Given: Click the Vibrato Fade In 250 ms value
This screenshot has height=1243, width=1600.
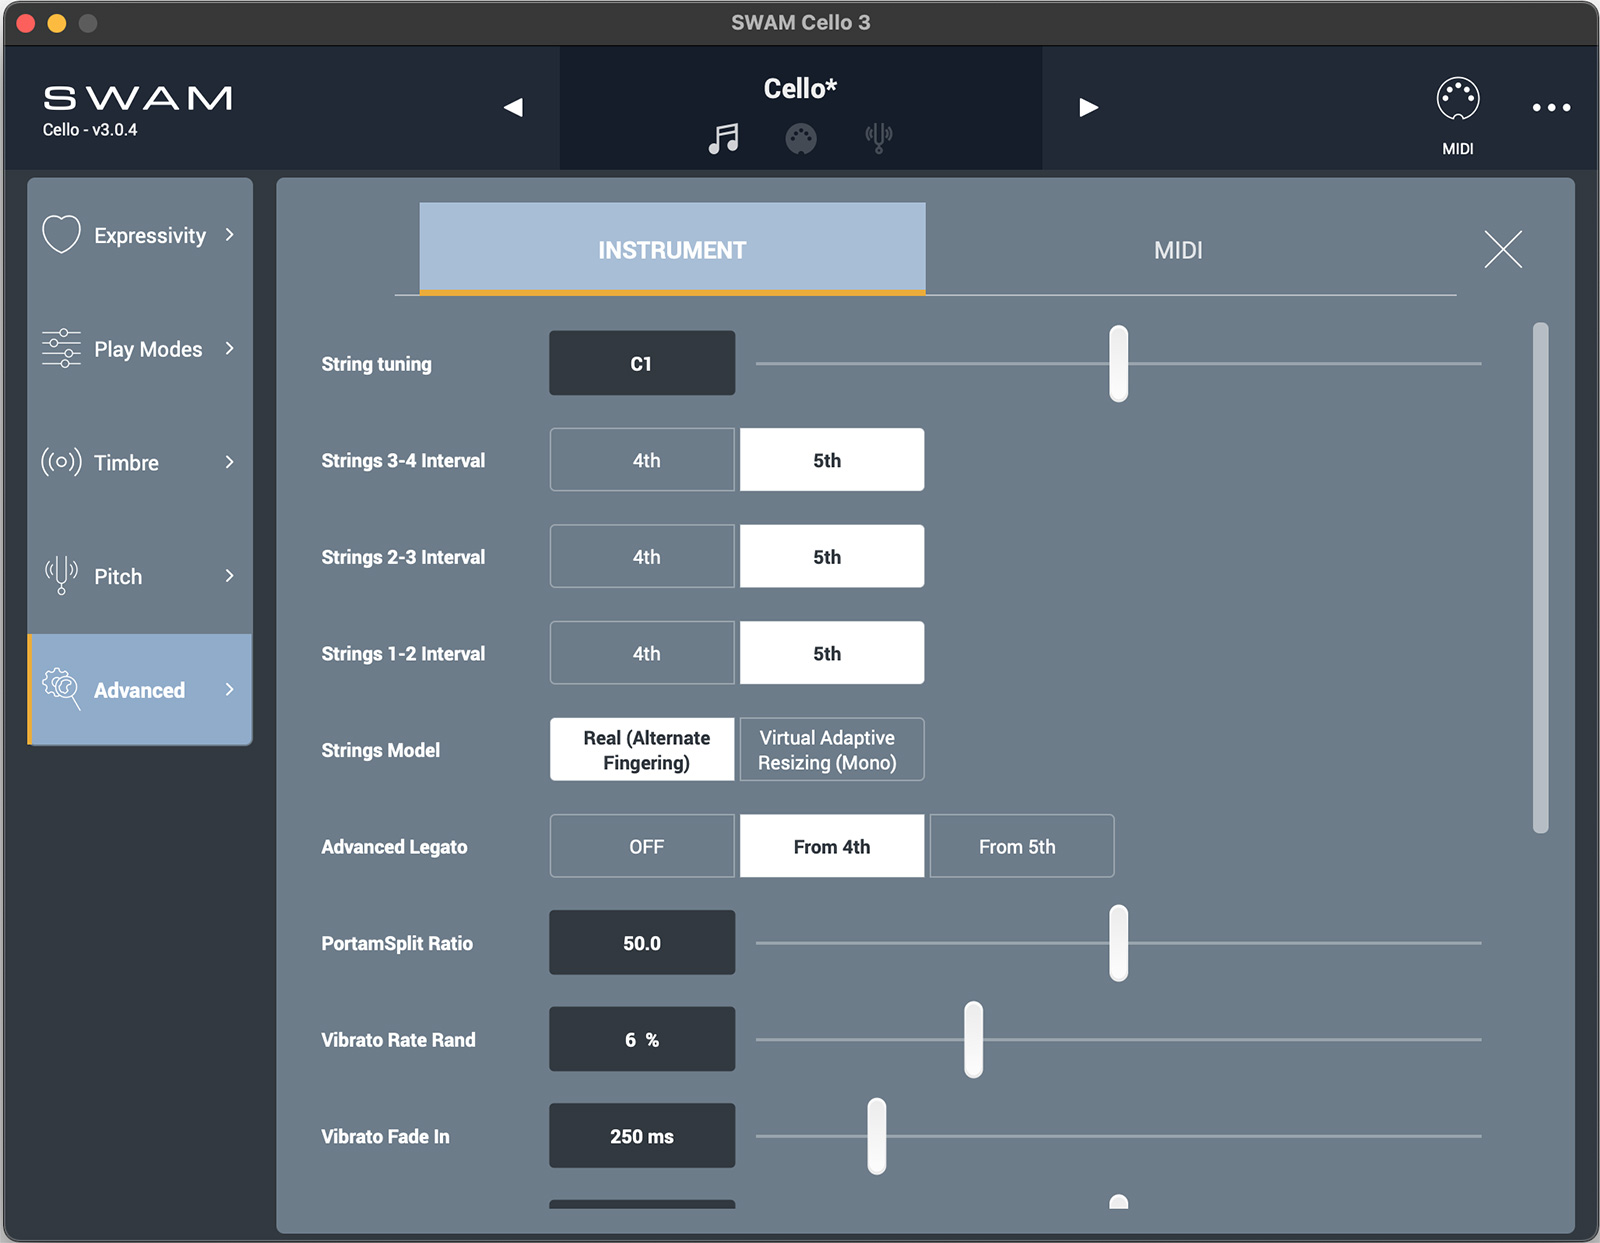Looking at the screenshot, I should tap(642, 1135).
